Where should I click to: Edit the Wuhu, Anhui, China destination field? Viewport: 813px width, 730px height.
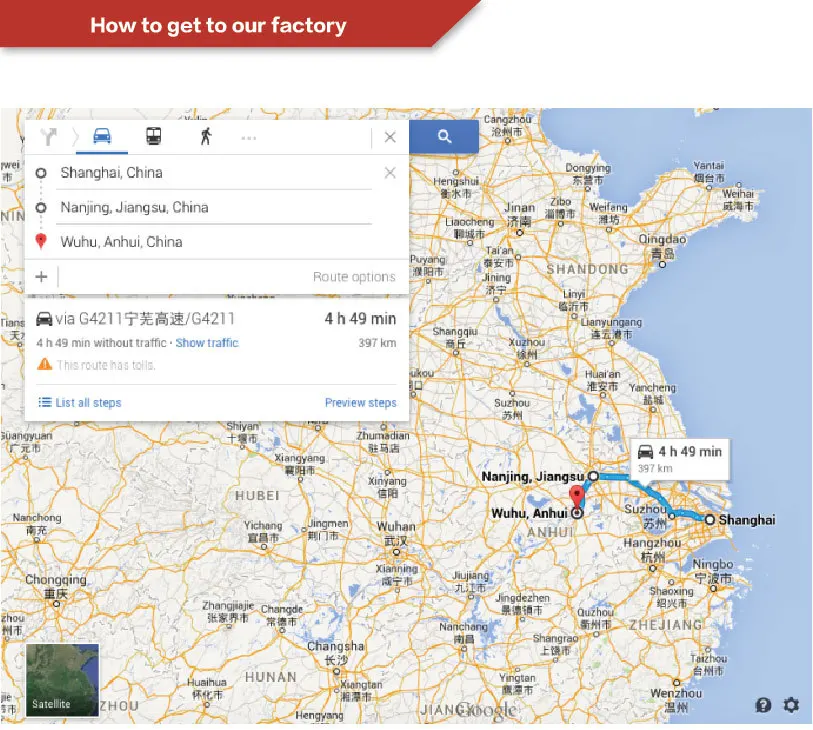214,242
